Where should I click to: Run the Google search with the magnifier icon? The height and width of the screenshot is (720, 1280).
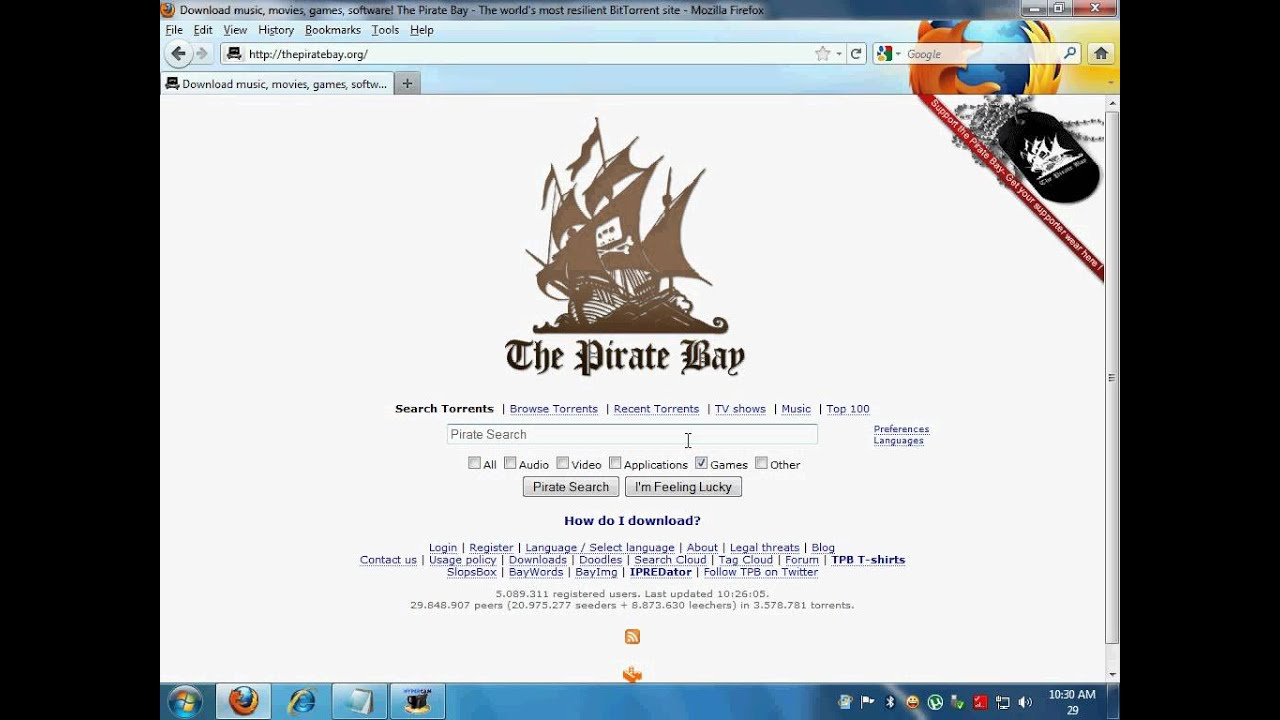coord(1069,54)
